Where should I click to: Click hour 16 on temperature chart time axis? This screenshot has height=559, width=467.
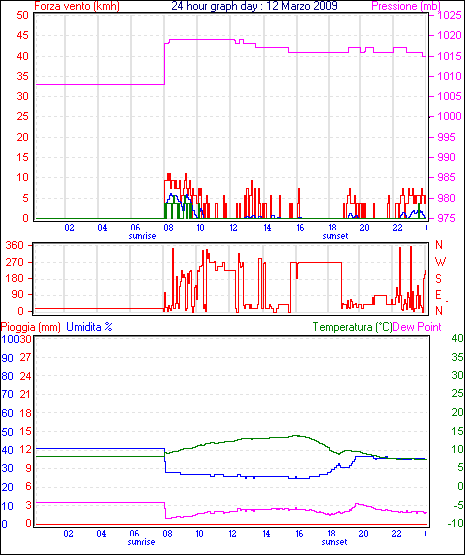click(299, 534)
